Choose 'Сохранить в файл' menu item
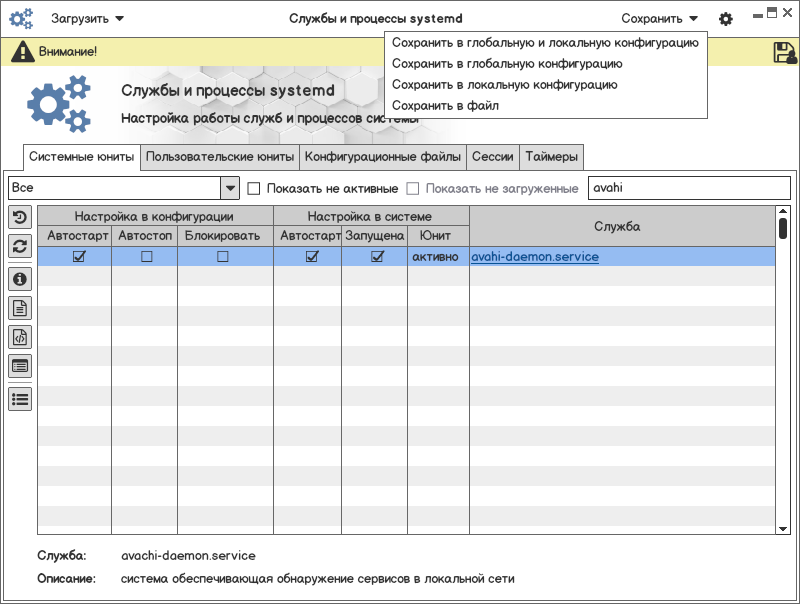Viewport: 800px width, 604px height. [x=445, y=105]
